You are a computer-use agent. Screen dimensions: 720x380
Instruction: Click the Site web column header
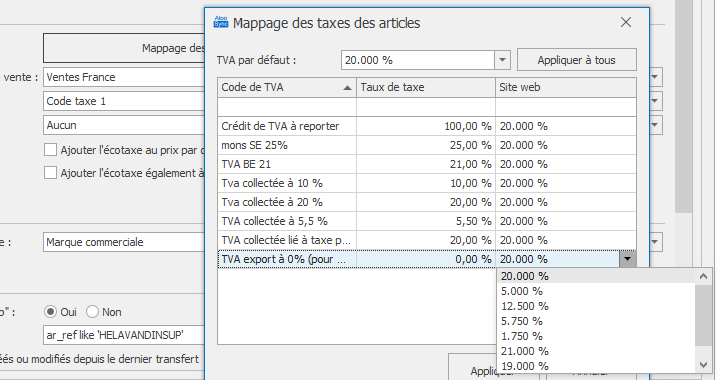(x=566, y=87)
